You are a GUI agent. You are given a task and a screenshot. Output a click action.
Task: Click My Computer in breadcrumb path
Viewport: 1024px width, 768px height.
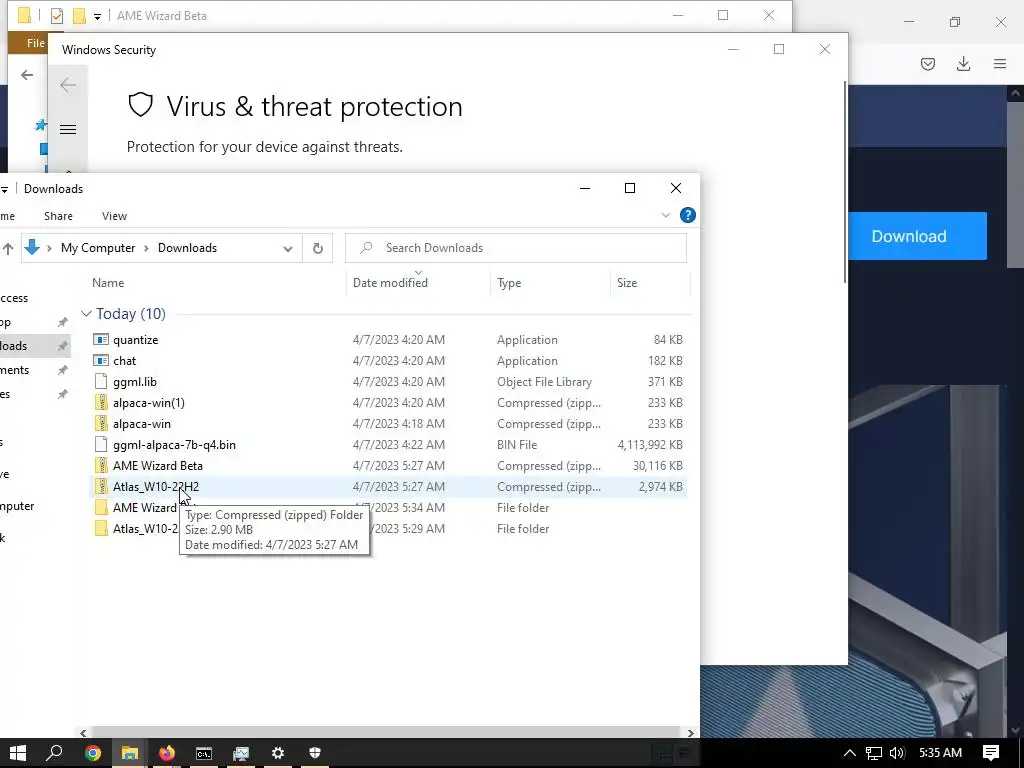click(98, 248)
